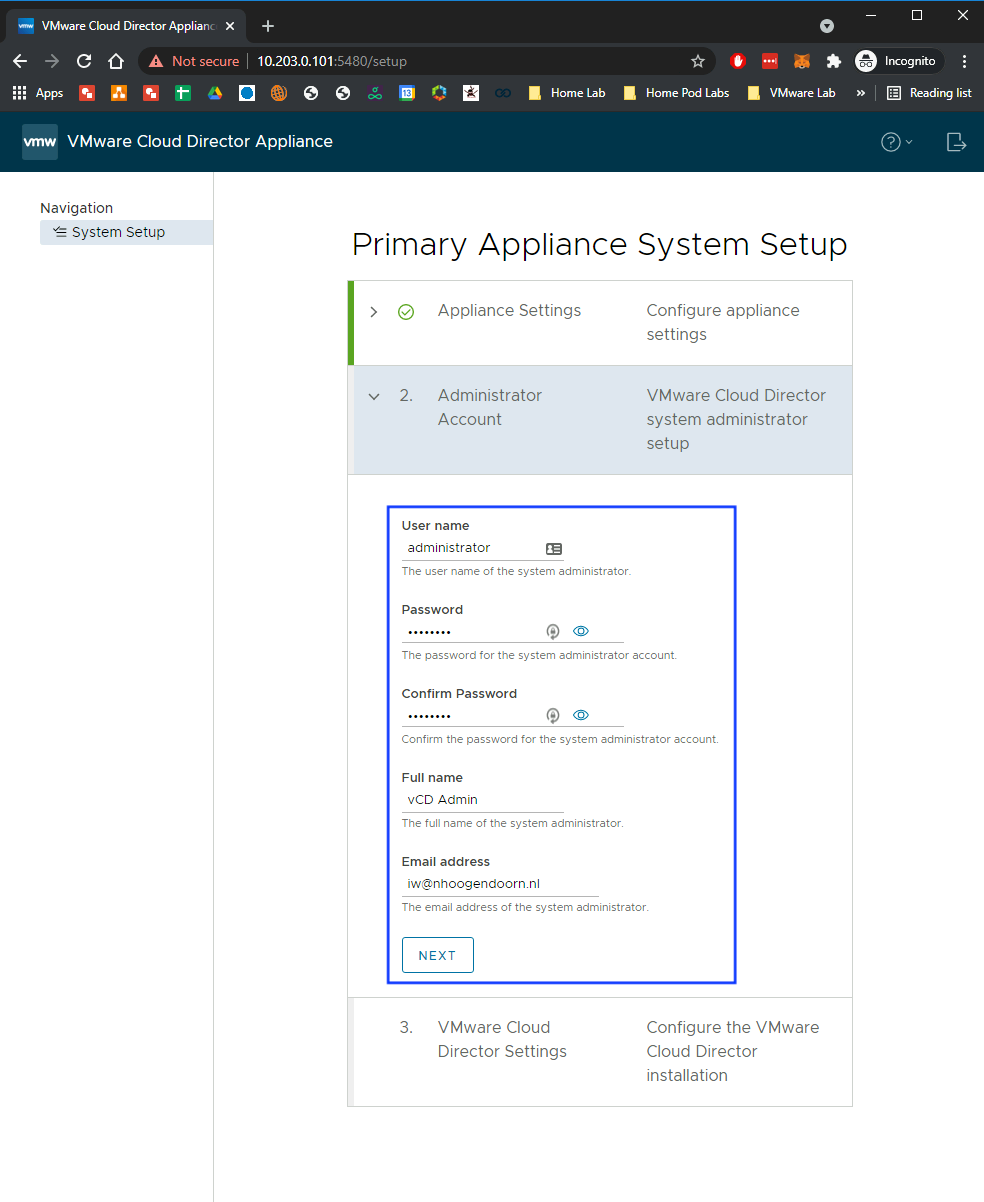Open the browser Extensions puzzle icon
The width and height of the screenshot is (984, 1202).
[x=833, y=61]
